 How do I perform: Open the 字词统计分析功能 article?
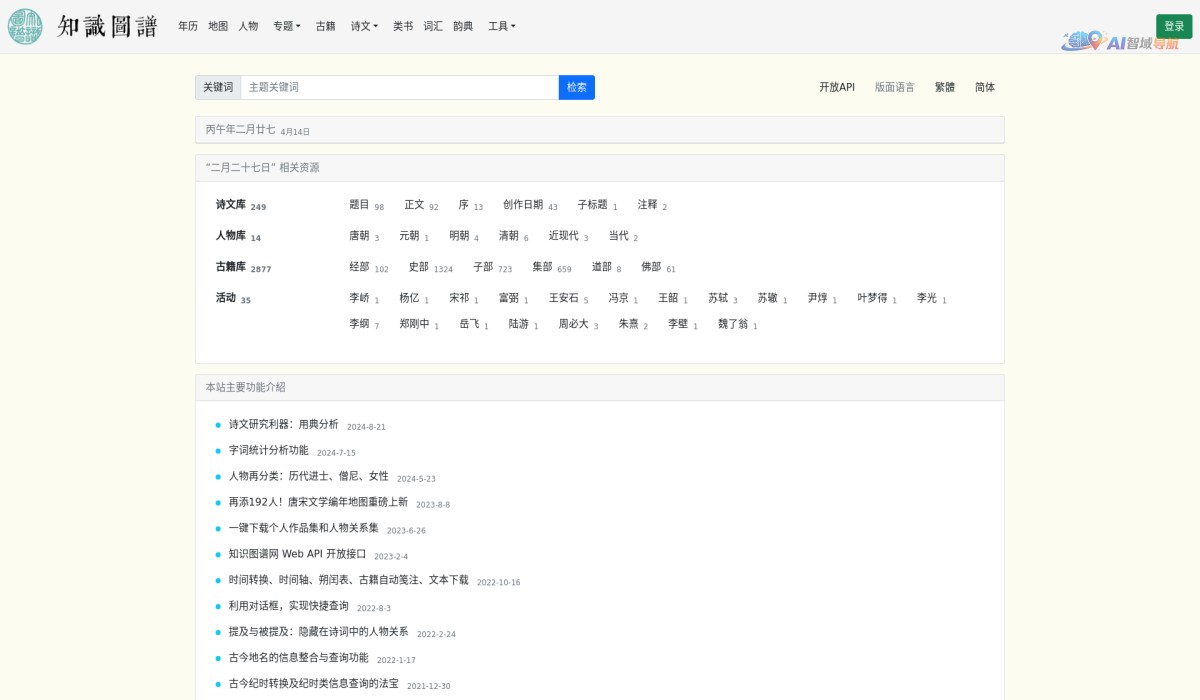pyautogui.click(x=269, y=450)
